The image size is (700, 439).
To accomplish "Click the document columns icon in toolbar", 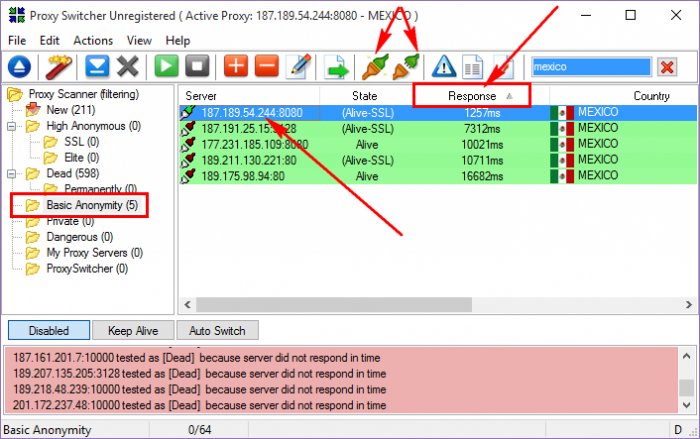I will [472, 67].
